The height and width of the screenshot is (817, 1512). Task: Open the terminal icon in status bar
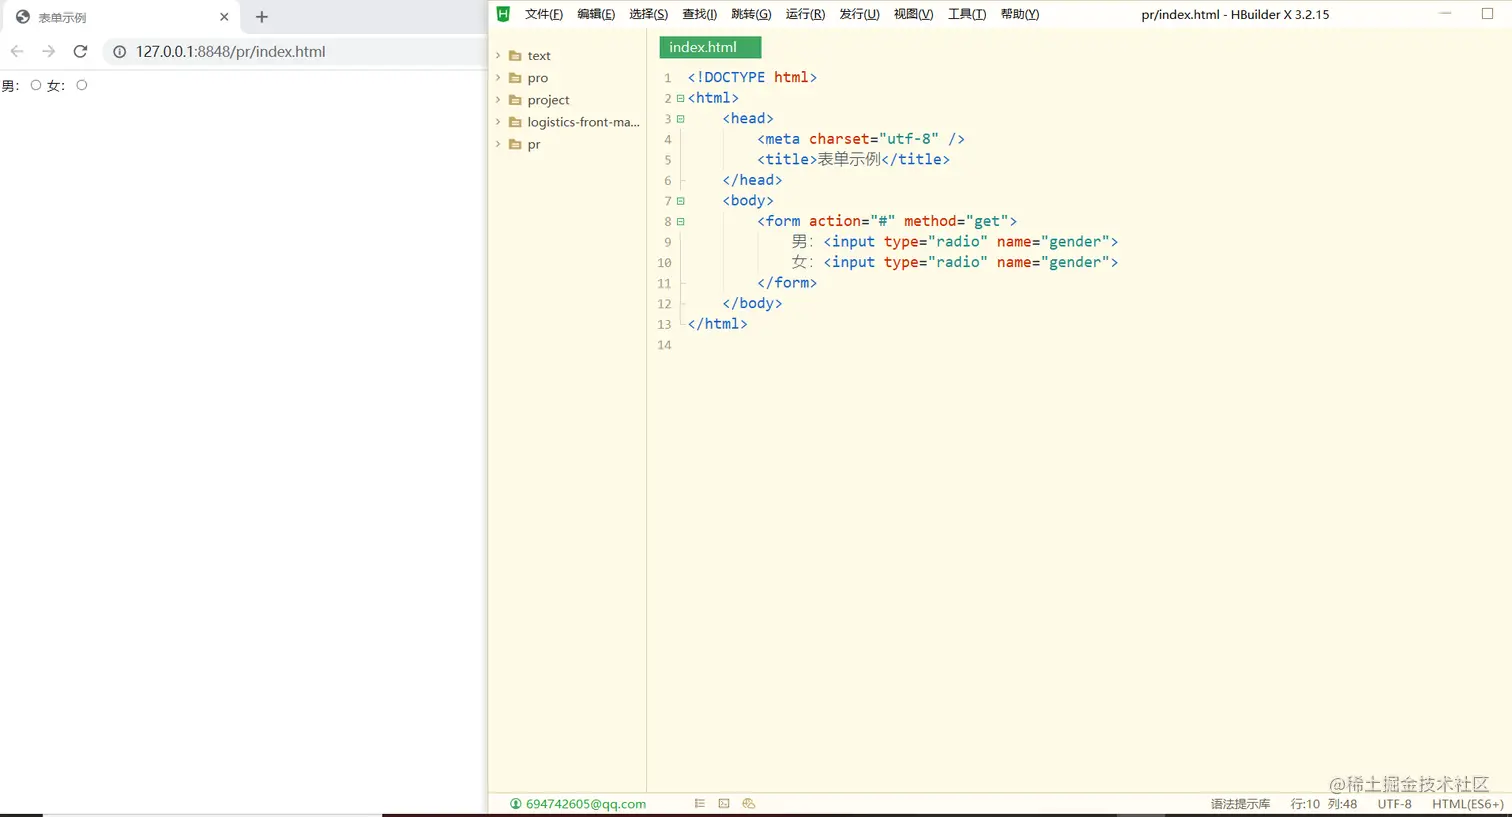pyautogui.click(x=724, y=803)
